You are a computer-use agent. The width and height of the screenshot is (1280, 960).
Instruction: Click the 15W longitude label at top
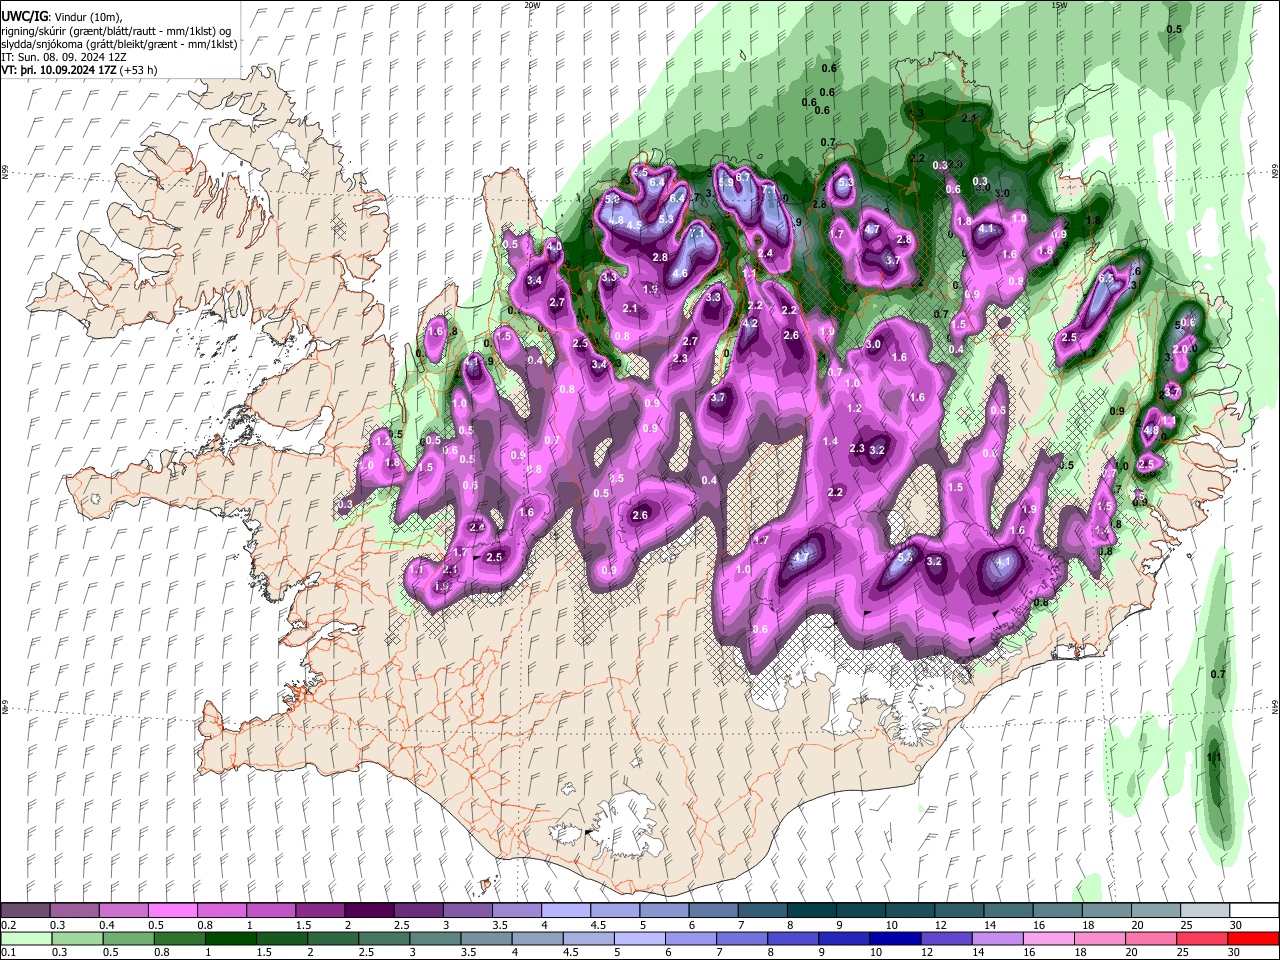click(x=1059, y=5)
